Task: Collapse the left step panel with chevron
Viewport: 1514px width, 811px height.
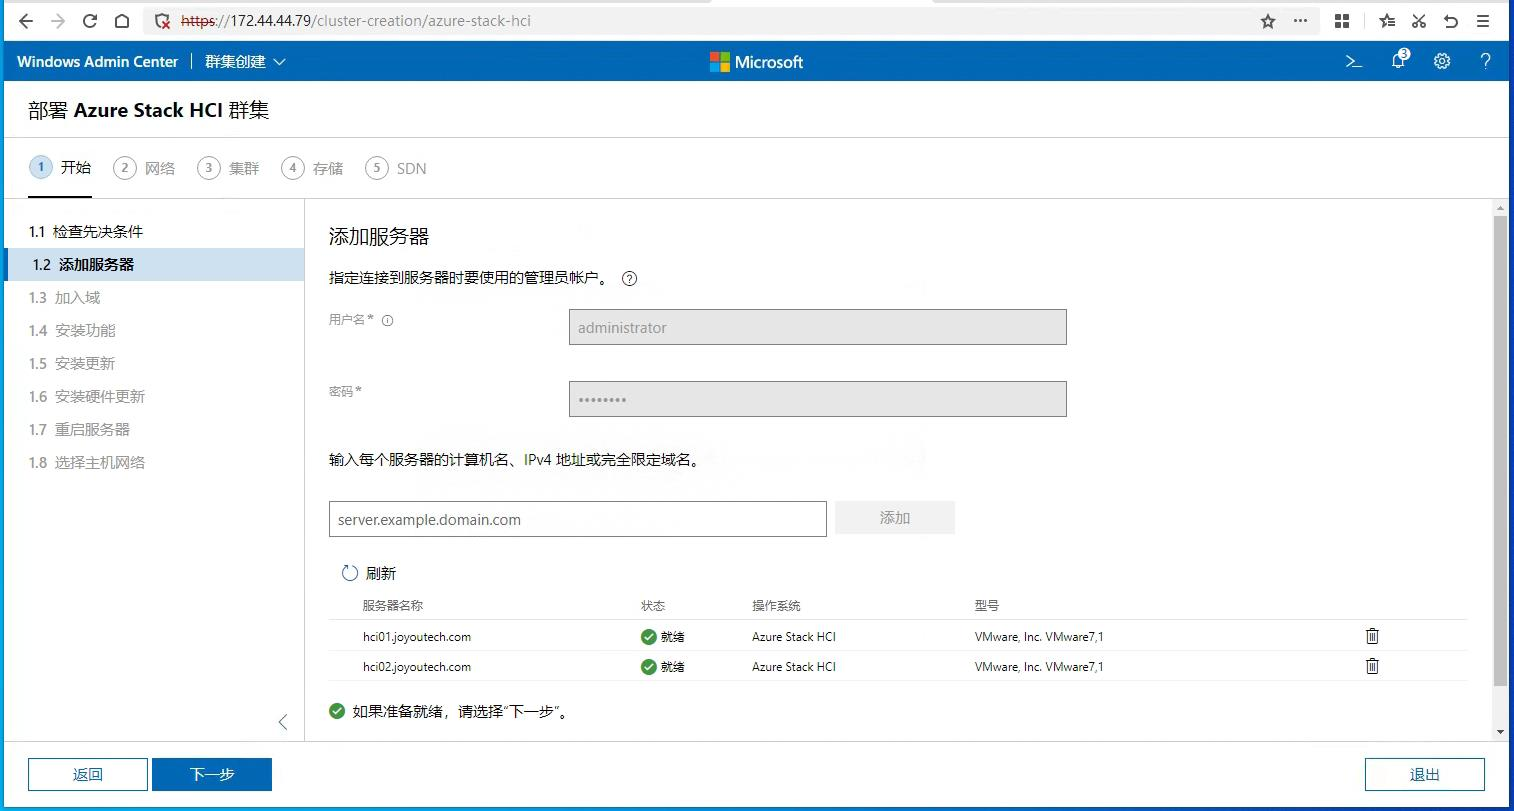Action: [x=283, y=722]
